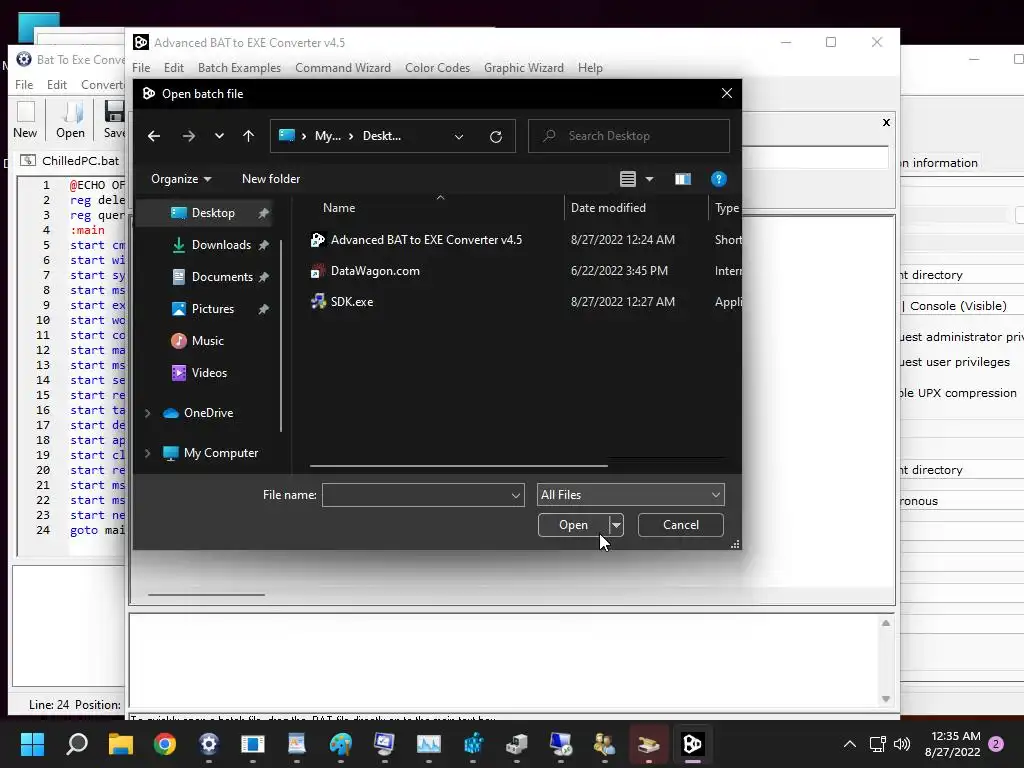Screen dimensions: 1024x768
Task: Go back in the Open batch file dialog
Action: [154, 136]
